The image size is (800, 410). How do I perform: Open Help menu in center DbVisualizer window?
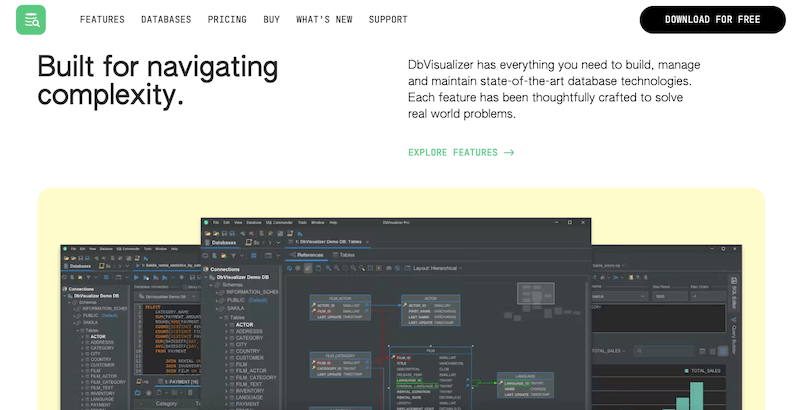point(333,222)
